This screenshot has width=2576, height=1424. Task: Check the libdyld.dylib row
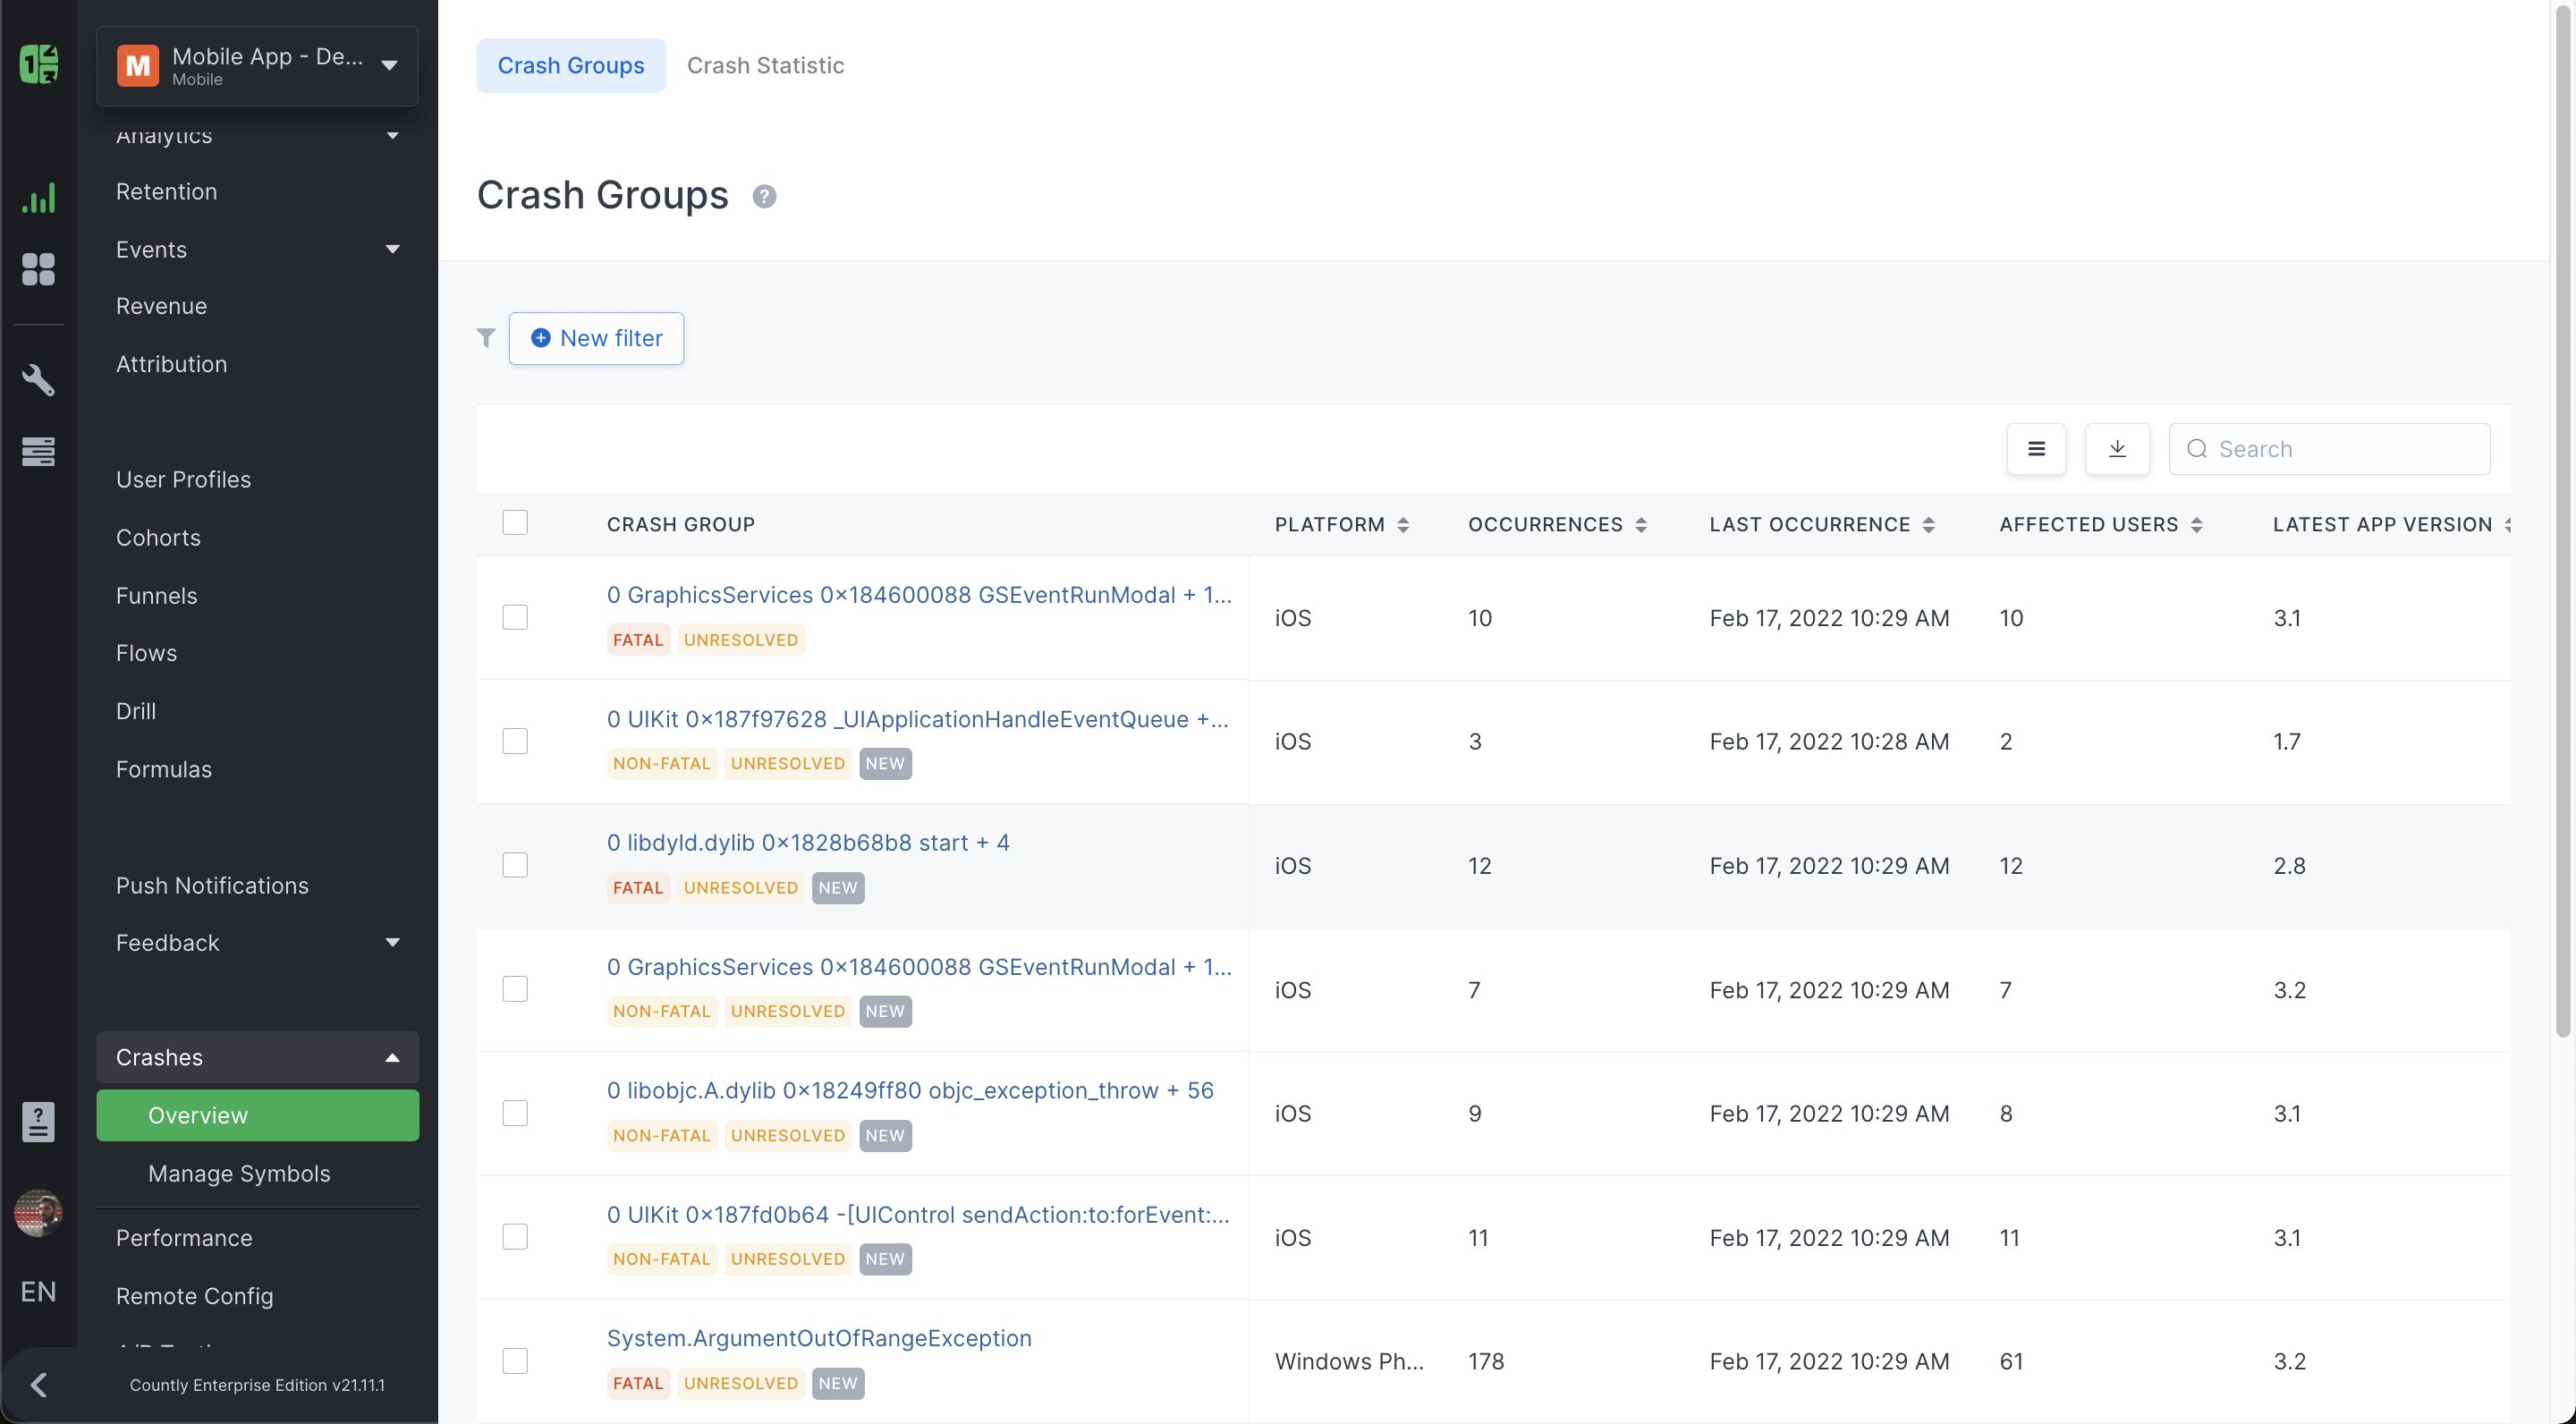coord(515,865)
